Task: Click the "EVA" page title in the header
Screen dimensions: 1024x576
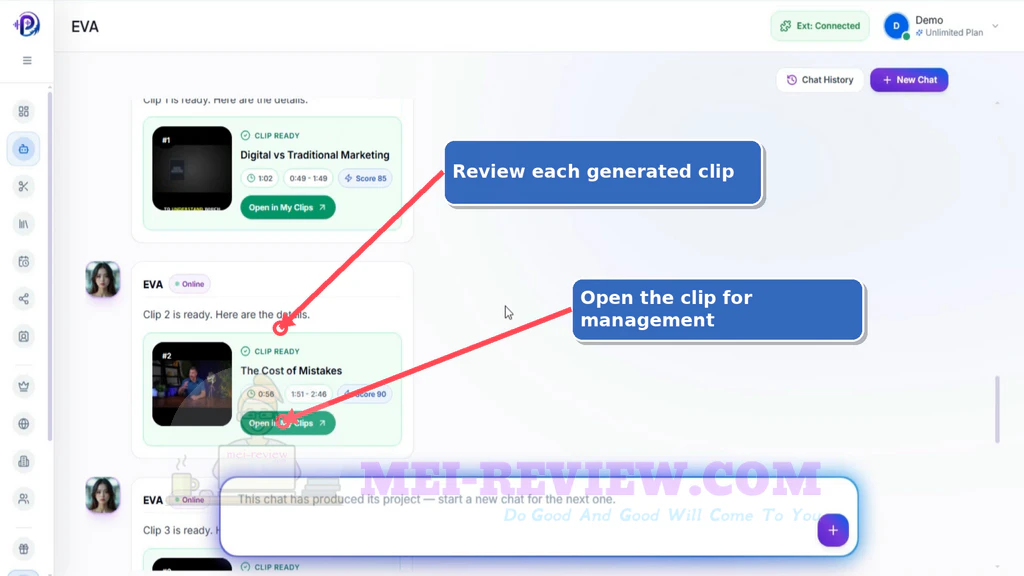Action: (85, 27)
